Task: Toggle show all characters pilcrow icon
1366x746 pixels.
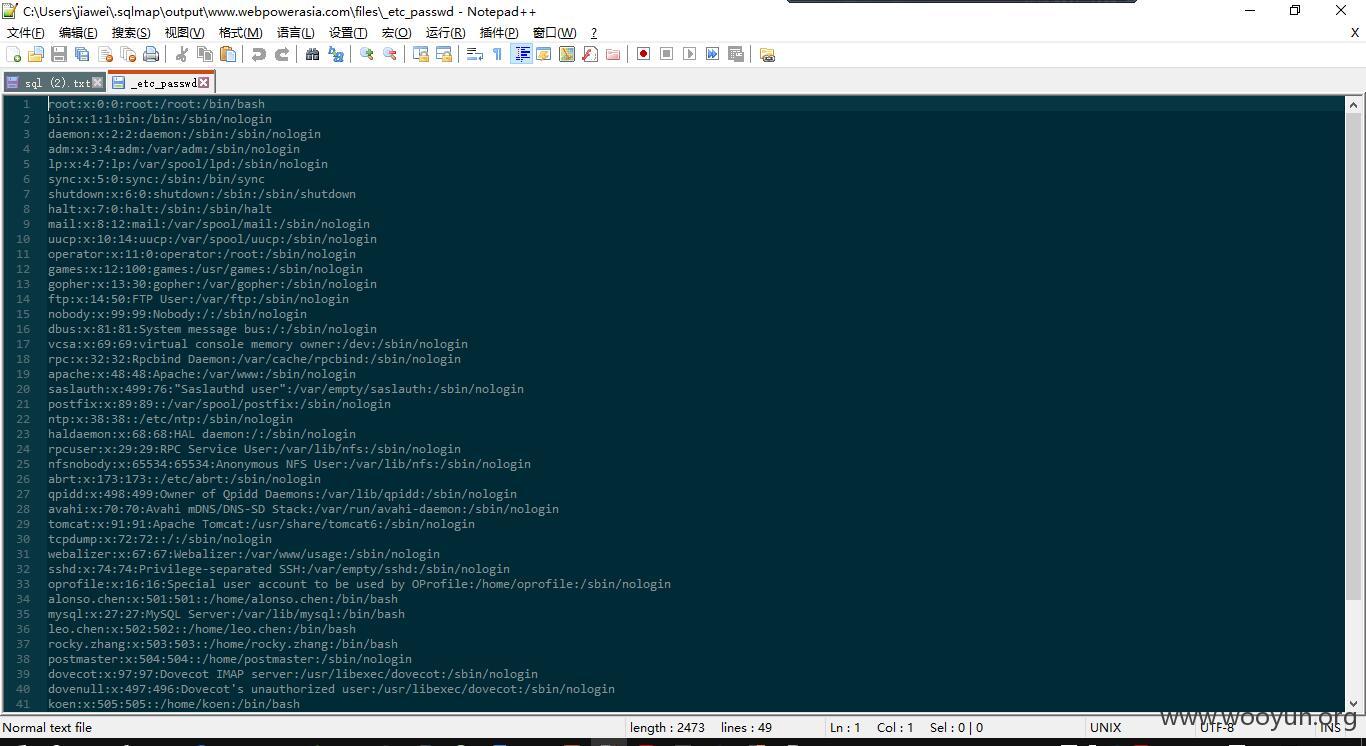Action: [x=497, y=54]
